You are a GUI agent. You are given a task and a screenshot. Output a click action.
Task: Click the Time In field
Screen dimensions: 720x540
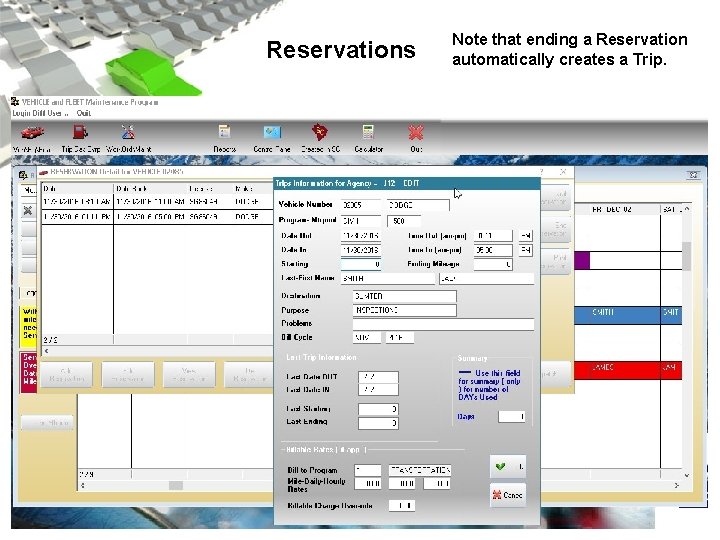coord(493,250)
